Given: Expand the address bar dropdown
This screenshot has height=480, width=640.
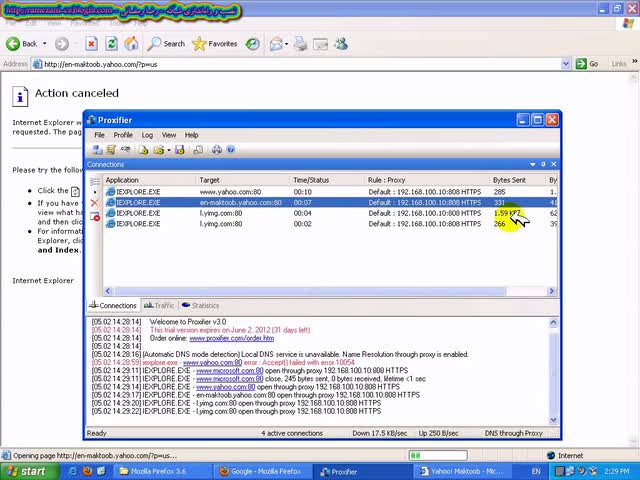Looking at the screenshot, I should 565,64.
